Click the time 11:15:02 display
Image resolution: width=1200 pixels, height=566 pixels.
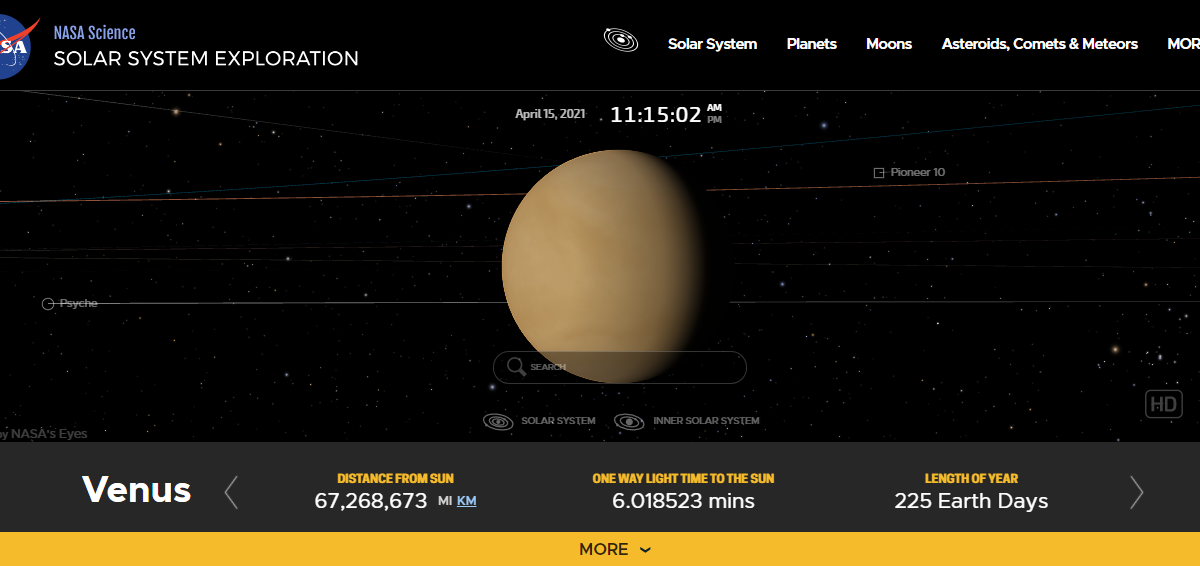[x=656, y=115]
